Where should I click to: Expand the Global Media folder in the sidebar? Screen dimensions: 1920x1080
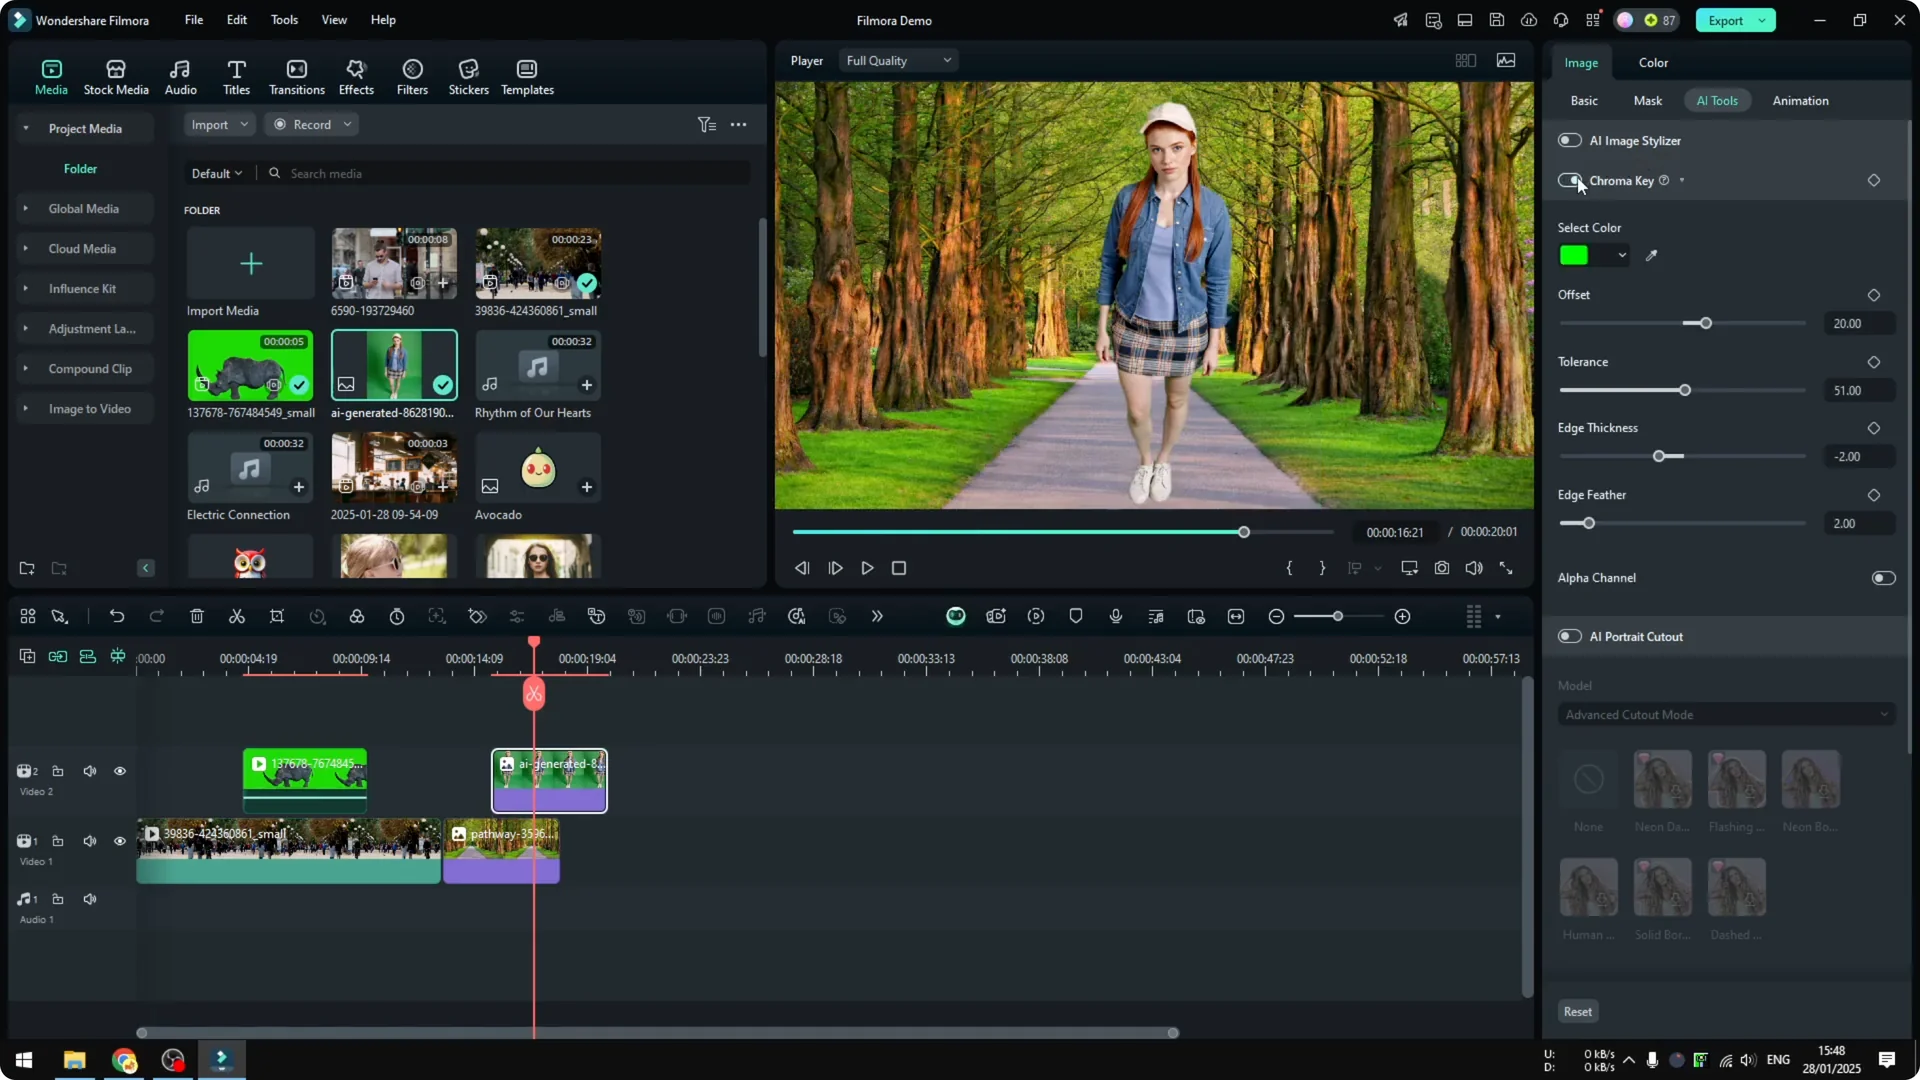(25, 208)
